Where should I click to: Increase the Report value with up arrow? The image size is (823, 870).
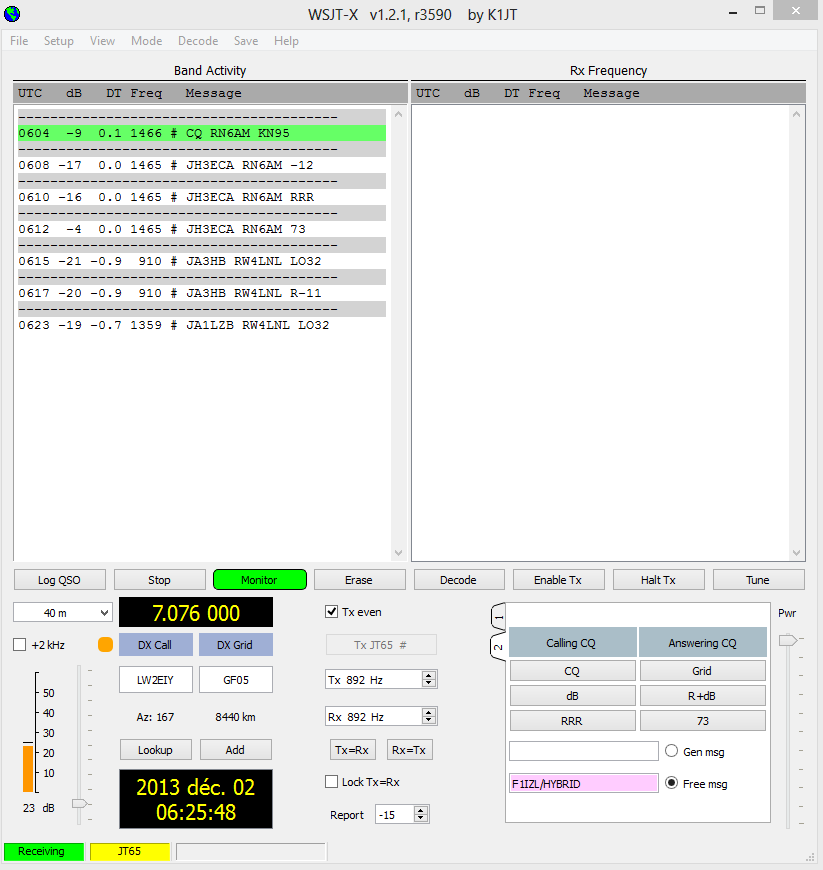[x=421, y=810]
